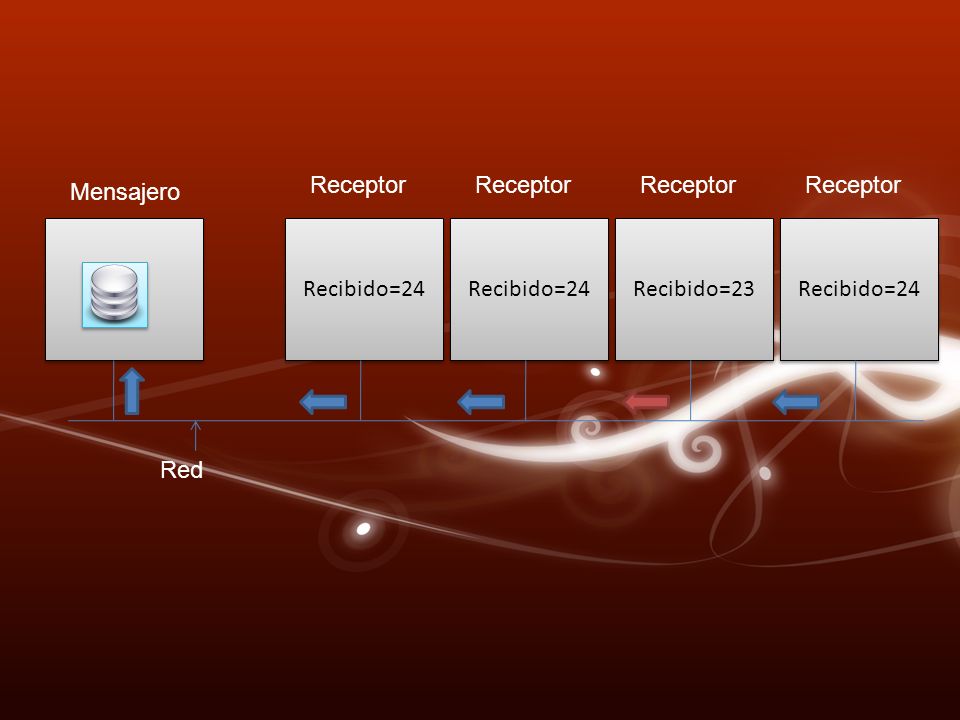960x720 pixels.
Task: Select Recibido=24 text in the leftmost Receptor box
Action: coord(364,288)
